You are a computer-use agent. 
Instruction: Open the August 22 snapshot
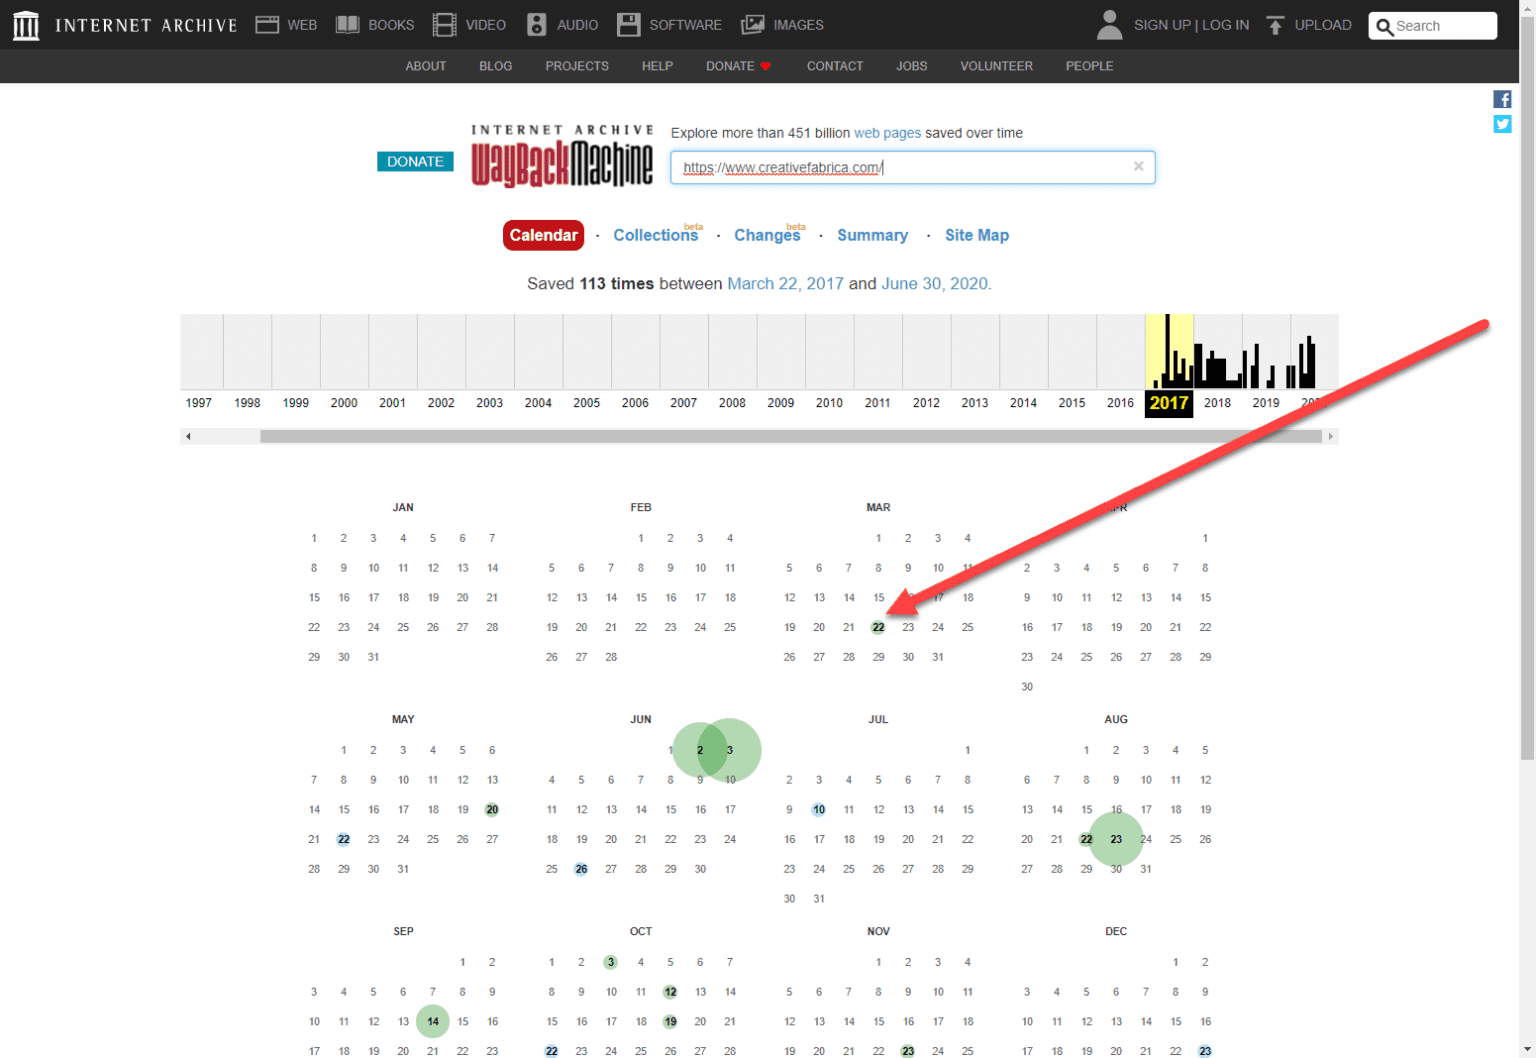(x=1086, y=840)
